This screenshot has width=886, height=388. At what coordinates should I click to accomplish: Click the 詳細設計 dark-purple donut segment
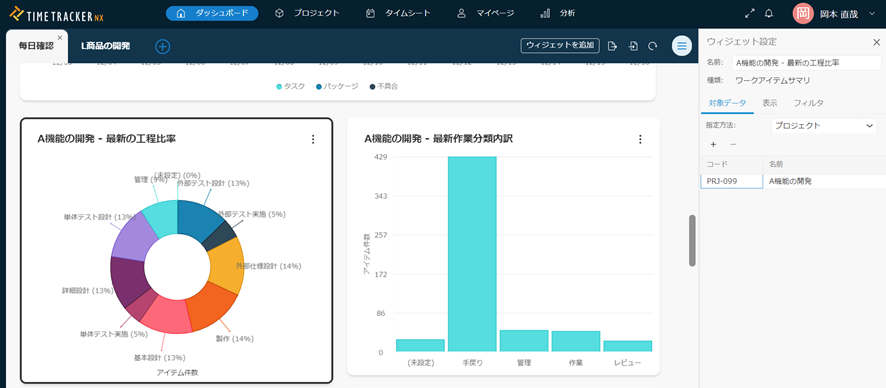coord(128,281)
